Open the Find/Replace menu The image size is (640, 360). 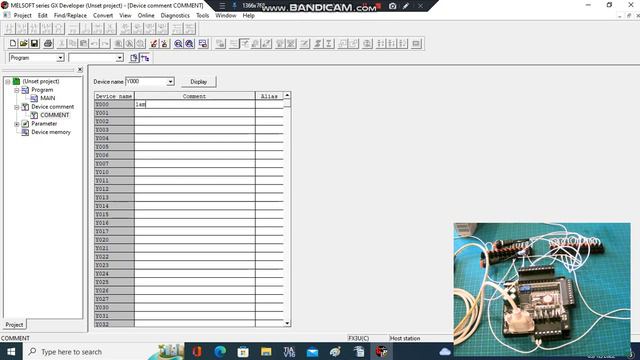point(70,16)
